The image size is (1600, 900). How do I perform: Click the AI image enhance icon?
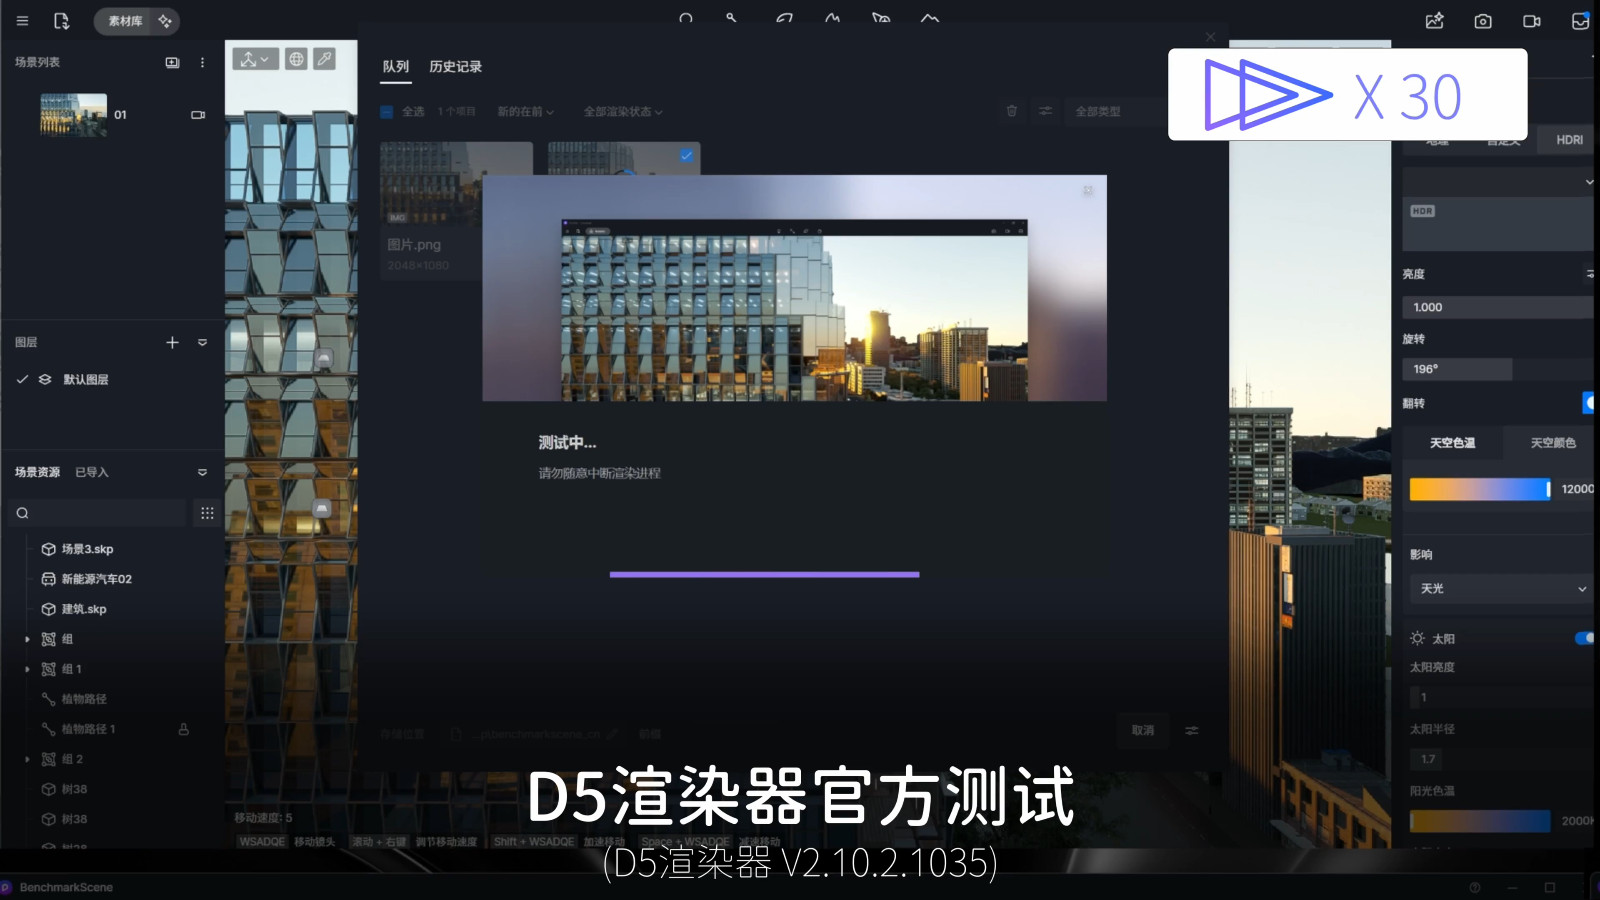[x=1434, y=21]
